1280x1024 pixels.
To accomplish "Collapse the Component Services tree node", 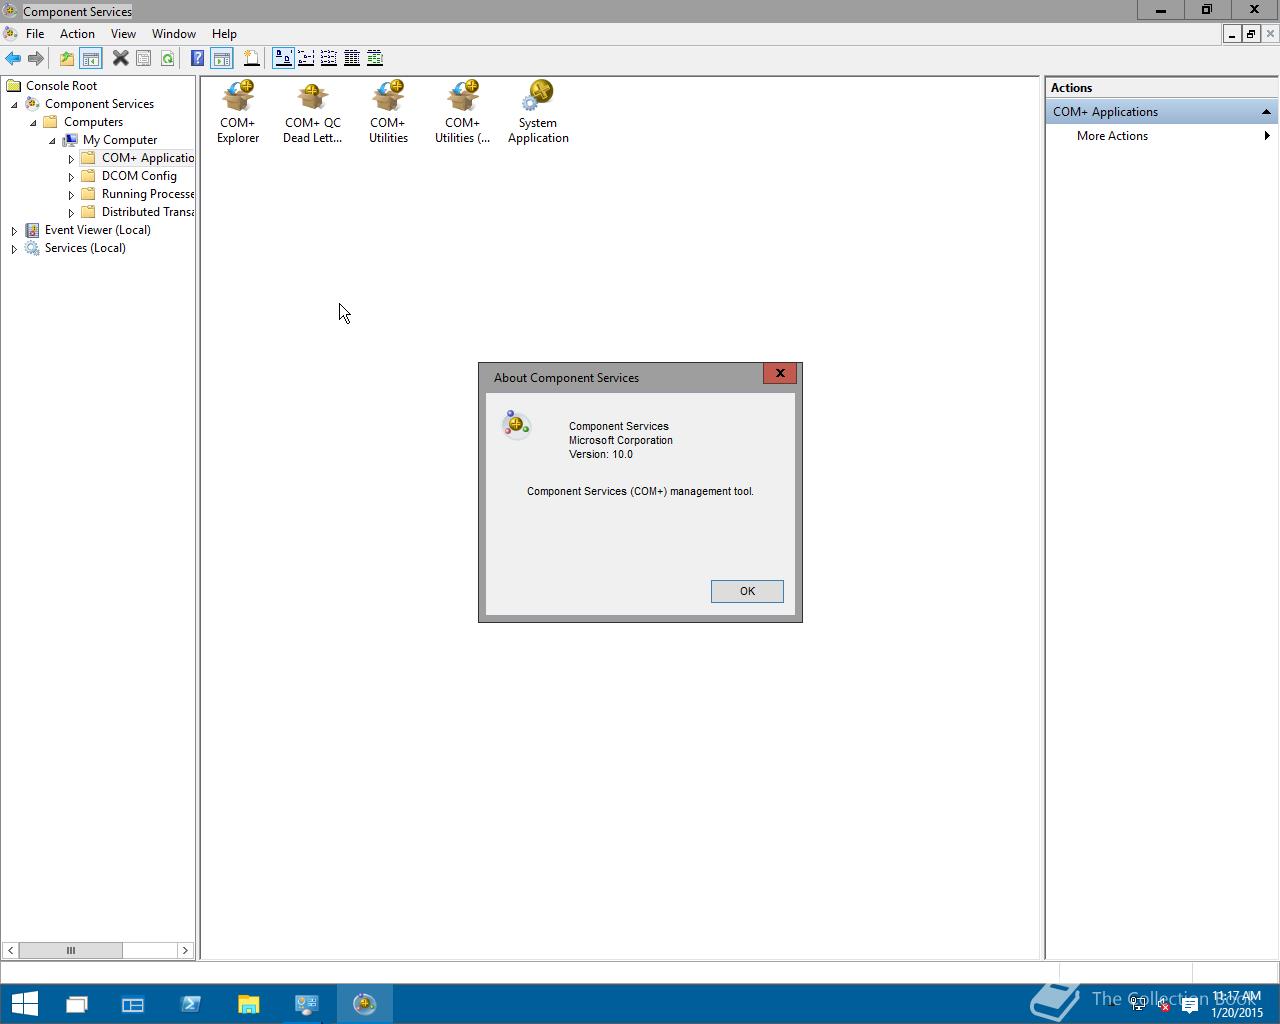I will point(14,104).
